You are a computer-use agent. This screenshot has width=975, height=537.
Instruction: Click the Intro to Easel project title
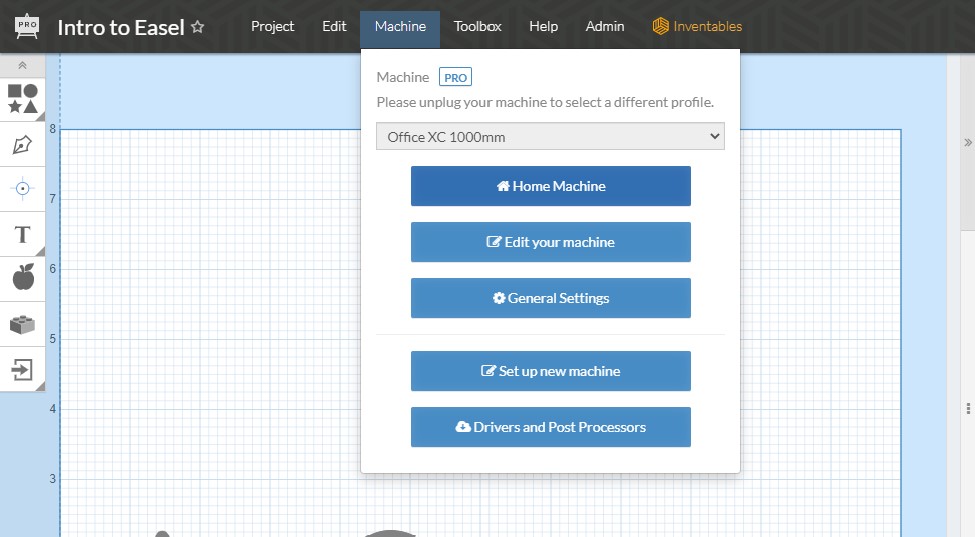tap(121, 27)
